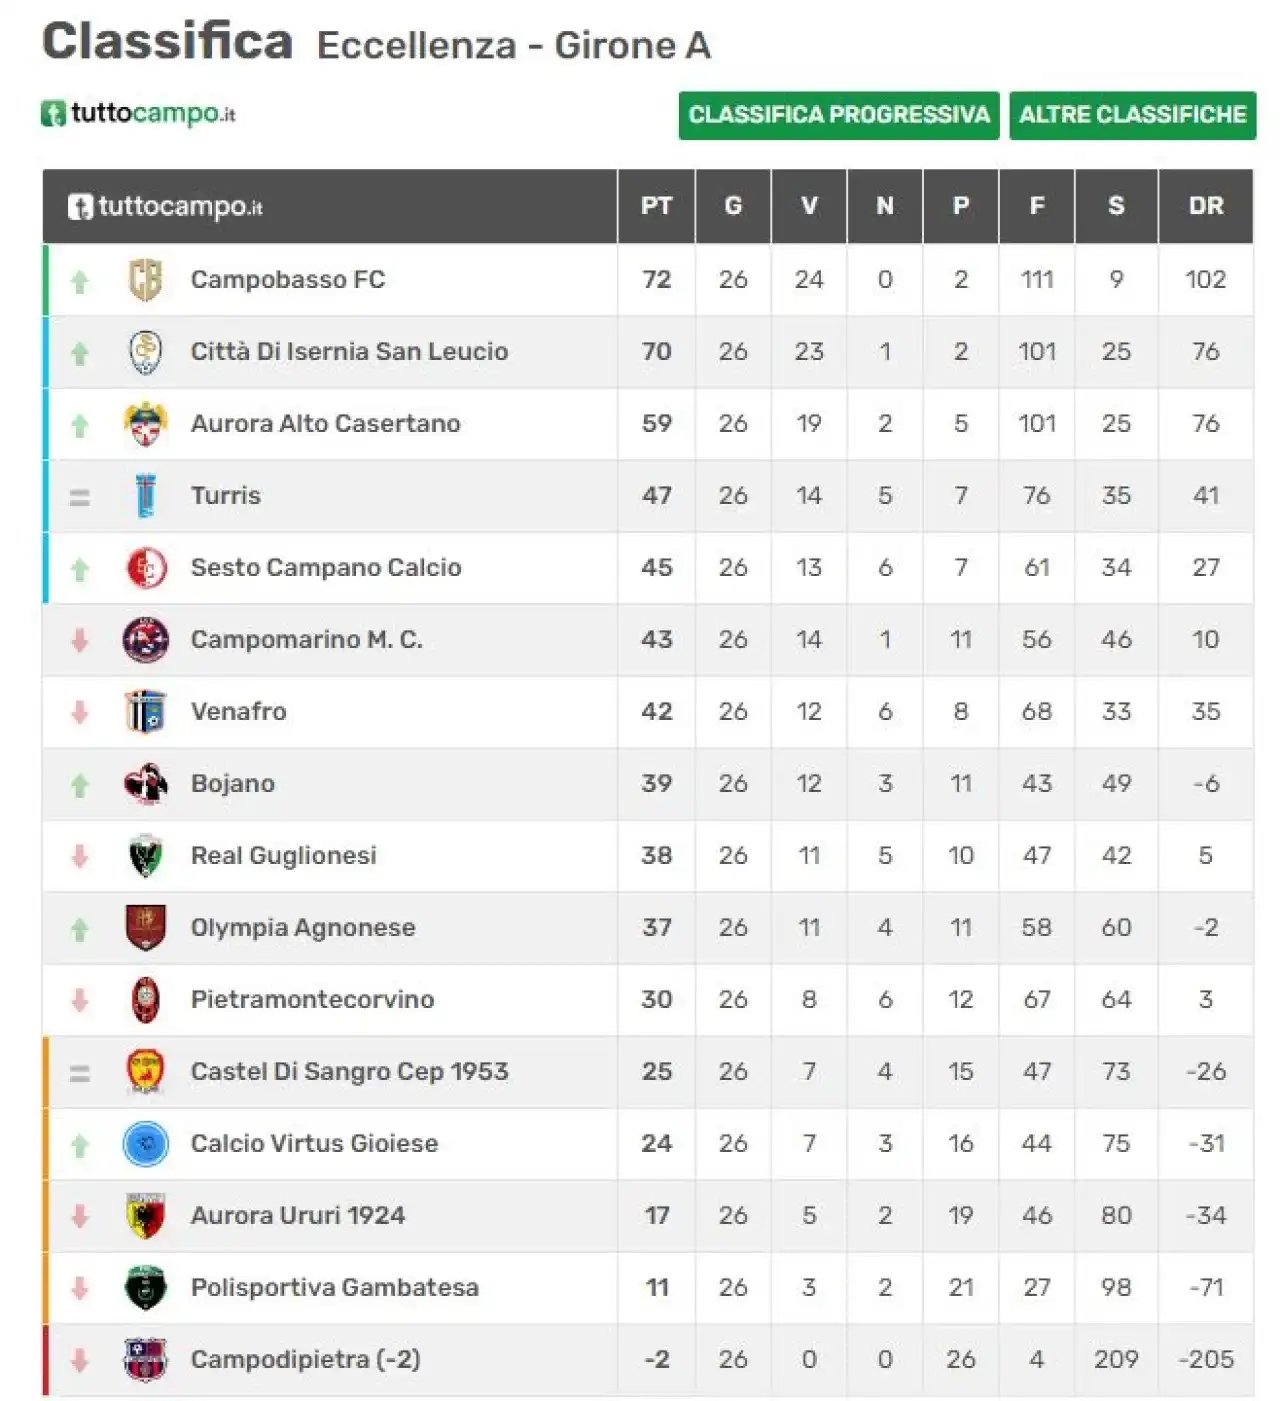Image resolution: width=1280 pixels, height=1401 pixels.
Task: Click the Olympia Agnonese shield logo
Action: 146,928
